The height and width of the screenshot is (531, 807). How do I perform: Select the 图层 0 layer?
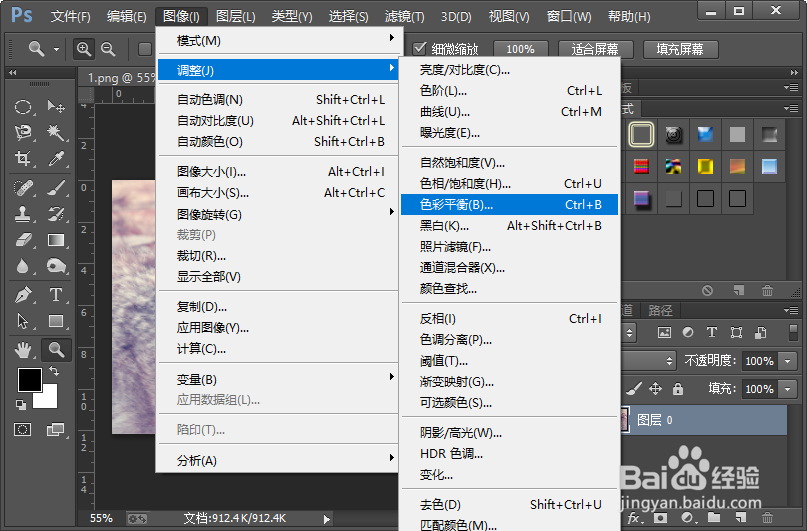click(x=704, y=420)
